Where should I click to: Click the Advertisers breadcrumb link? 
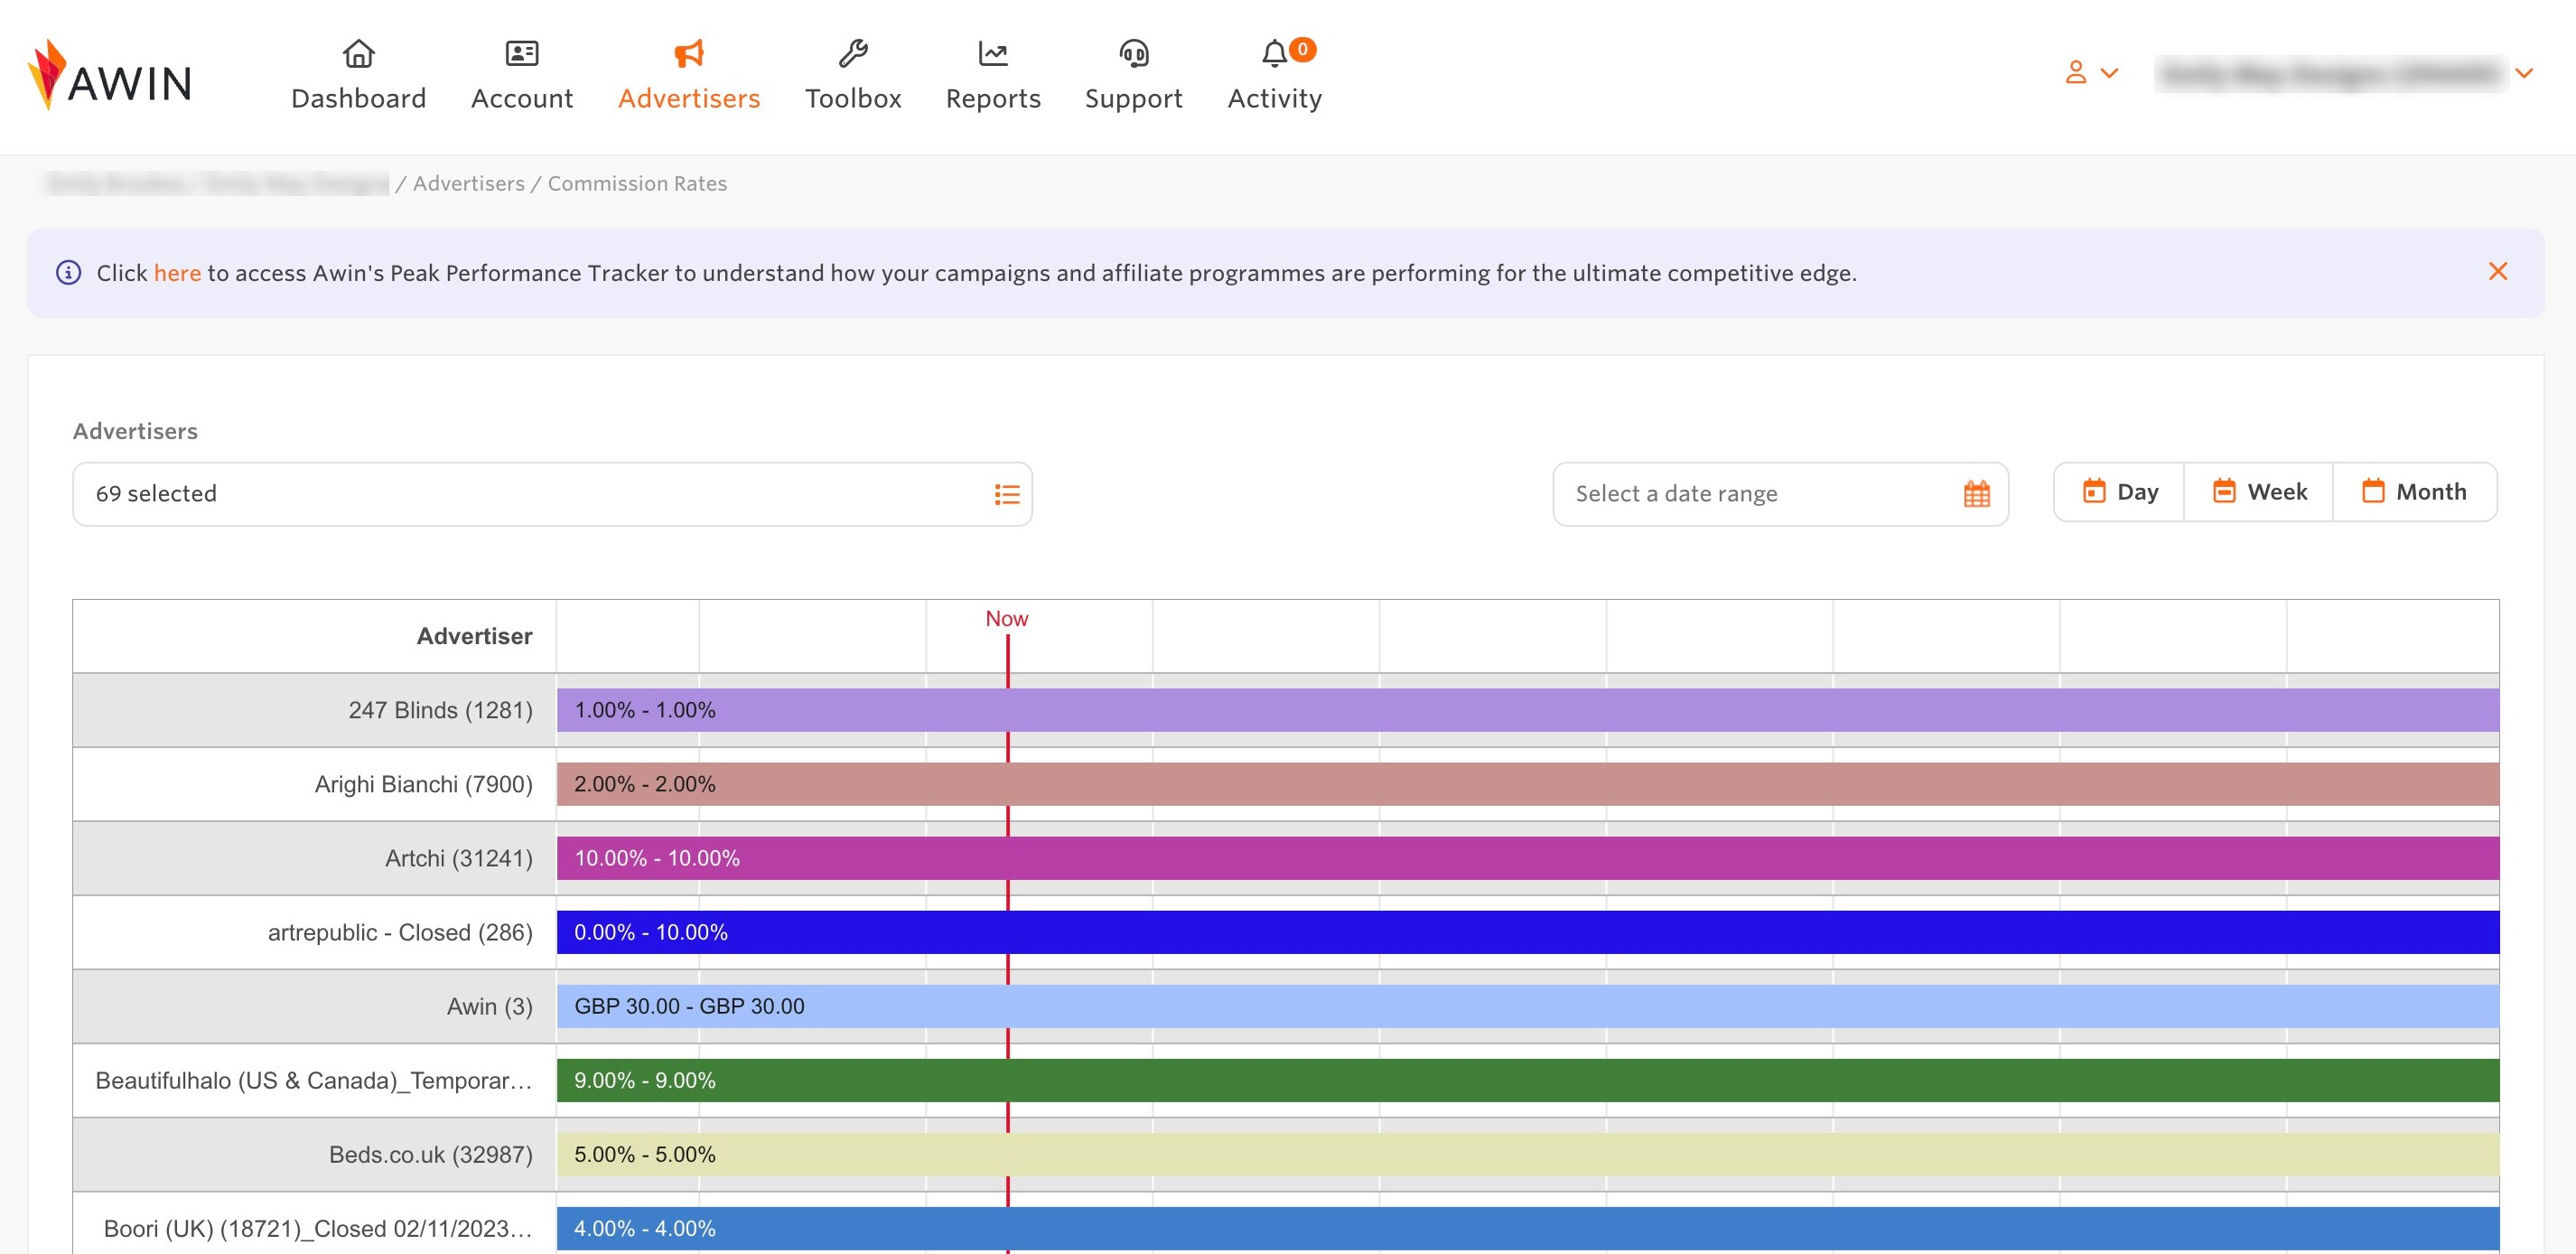tap(468, 183)
